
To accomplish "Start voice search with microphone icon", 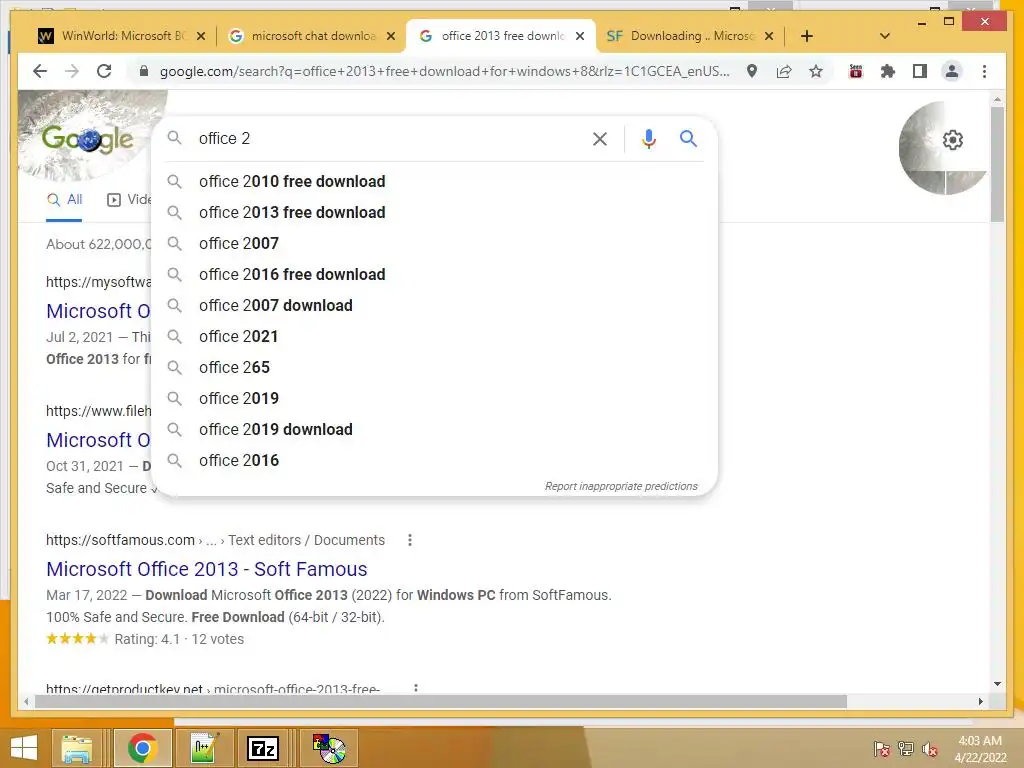I will pyautogui.click(x=648, y=138).
